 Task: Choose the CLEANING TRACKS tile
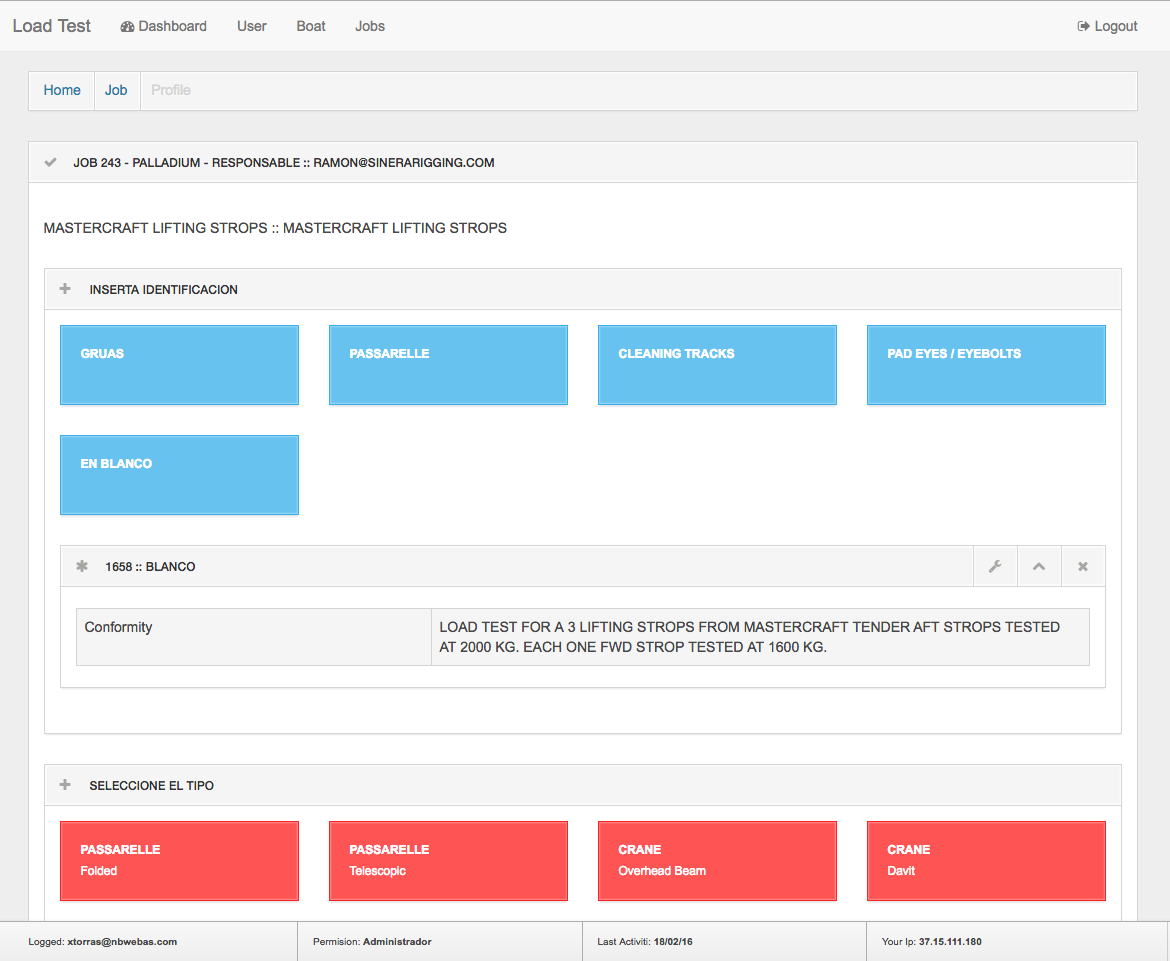click(x=717, y=365)
